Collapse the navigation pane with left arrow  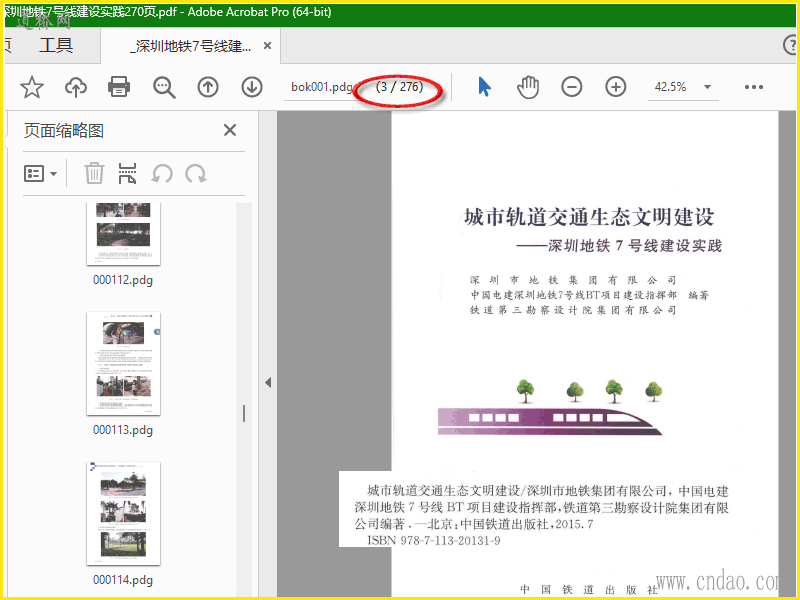pyautogui.click(x=268, y=383)
